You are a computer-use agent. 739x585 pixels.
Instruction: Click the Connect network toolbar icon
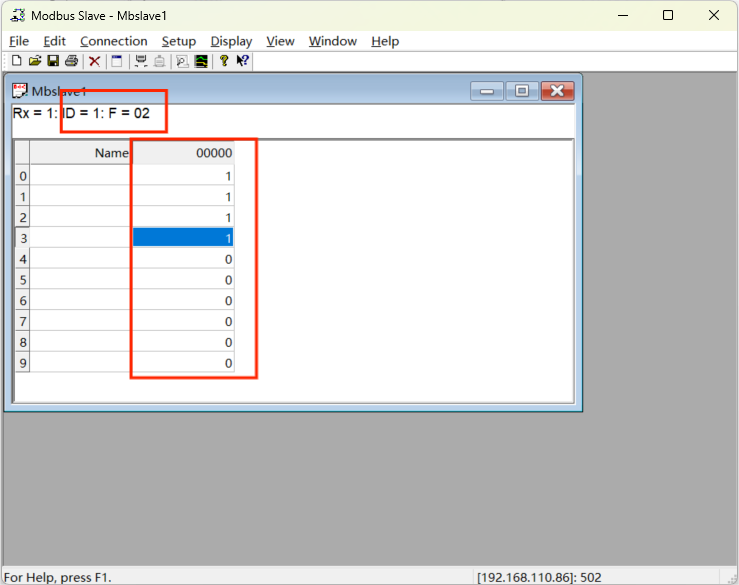click(141, 61)
